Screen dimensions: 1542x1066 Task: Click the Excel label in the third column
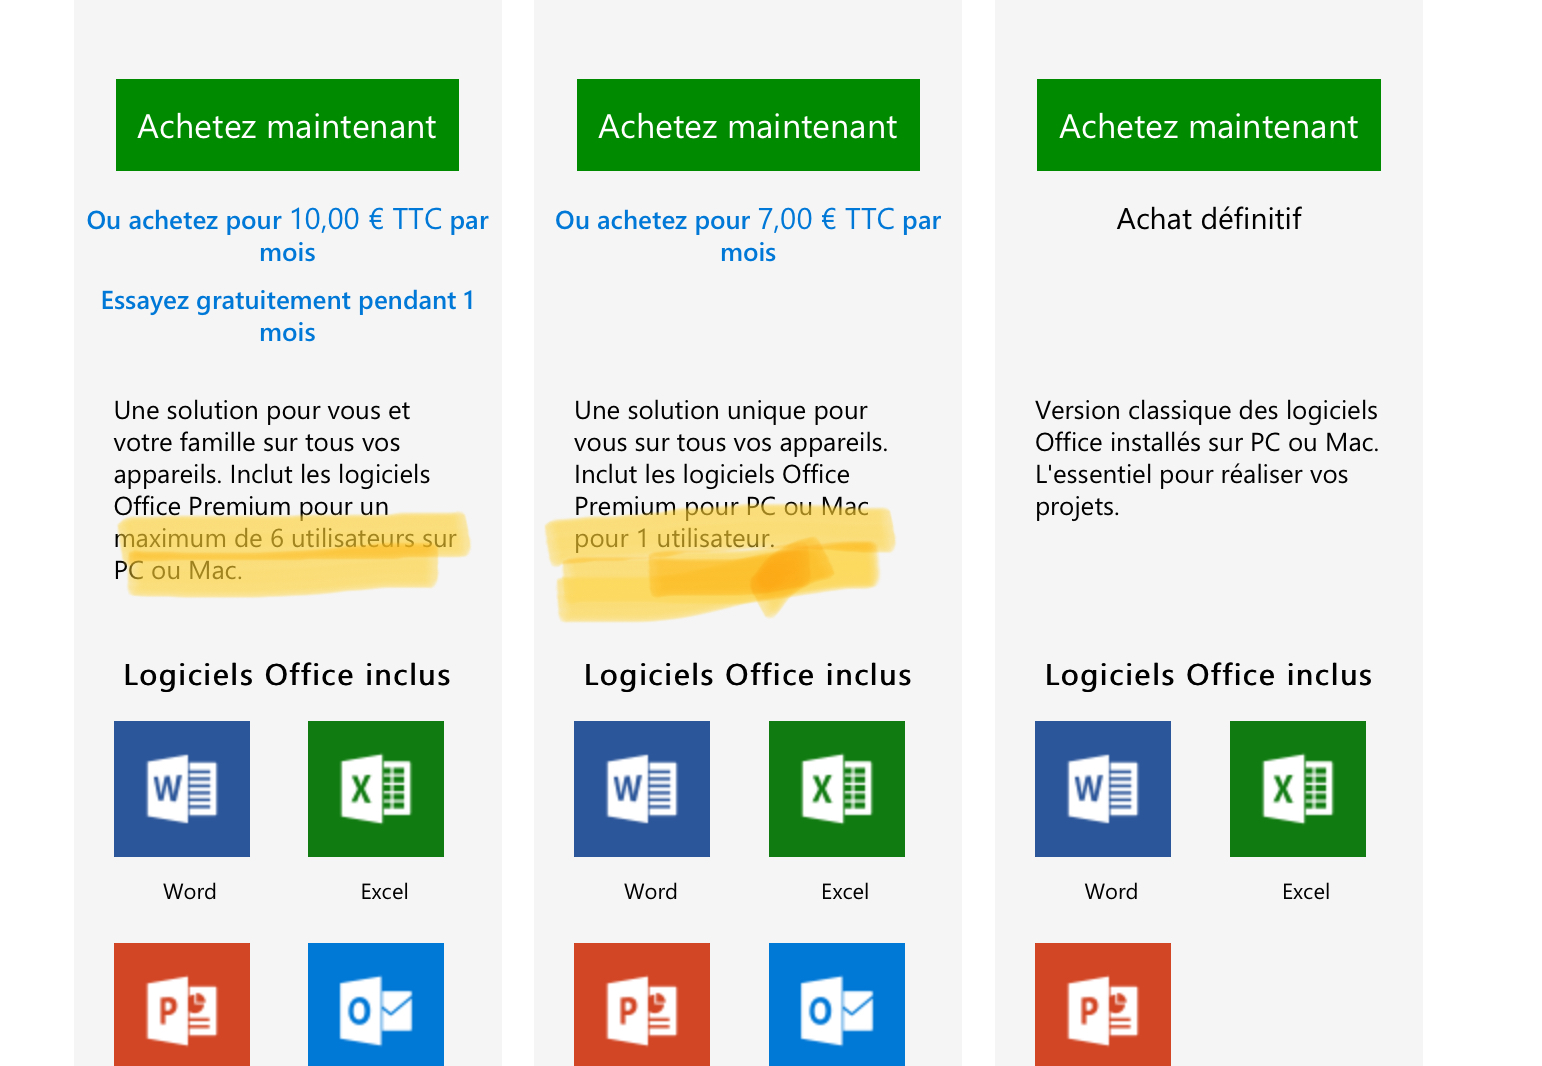click(1306, 891)
